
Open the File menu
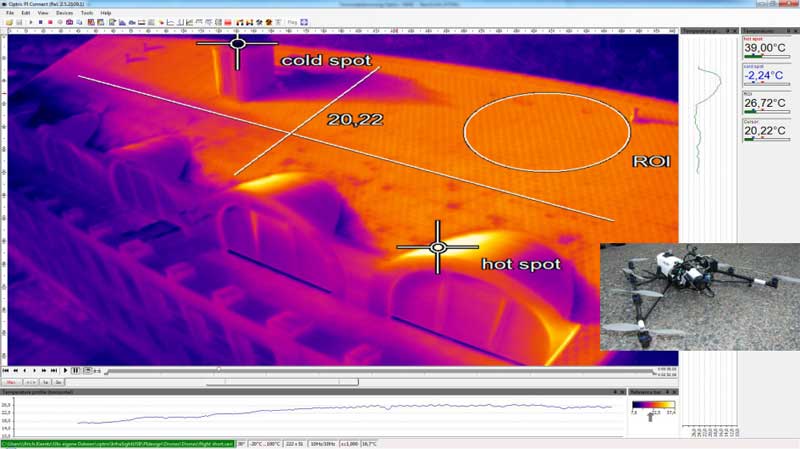click(10, 13)
